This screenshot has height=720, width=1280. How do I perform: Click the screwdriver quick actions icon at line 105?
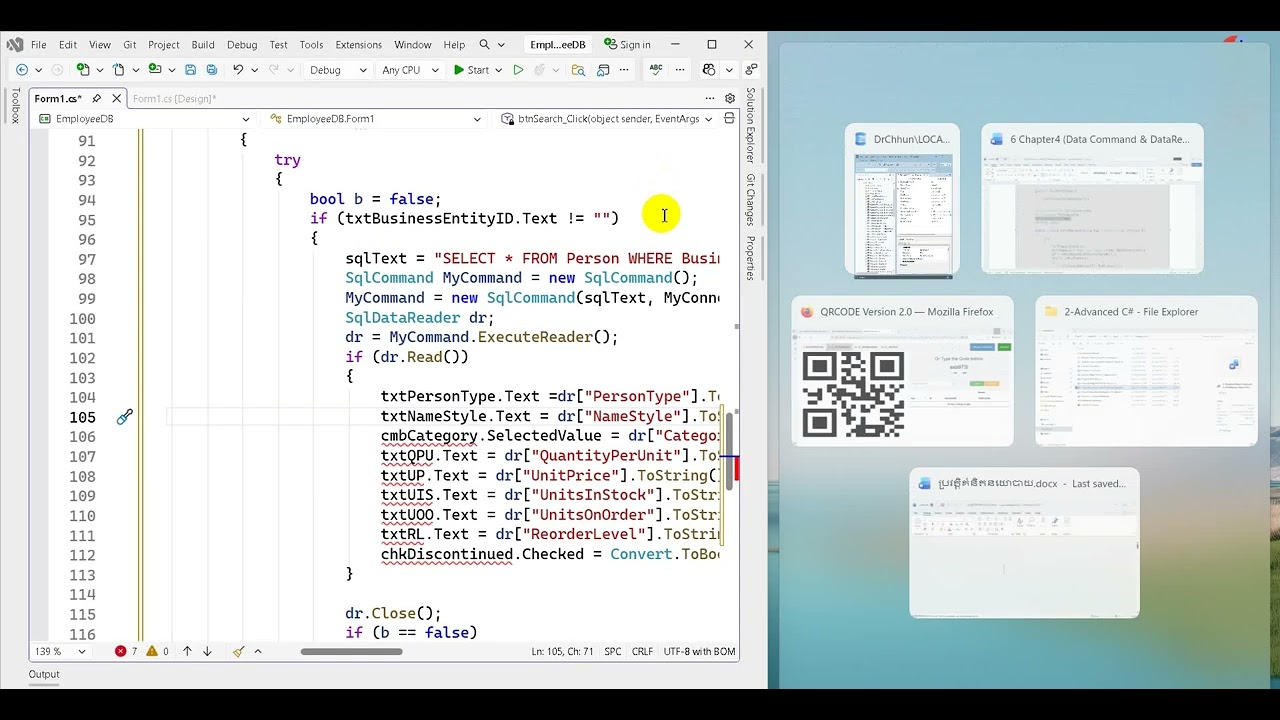coord(124,417)
